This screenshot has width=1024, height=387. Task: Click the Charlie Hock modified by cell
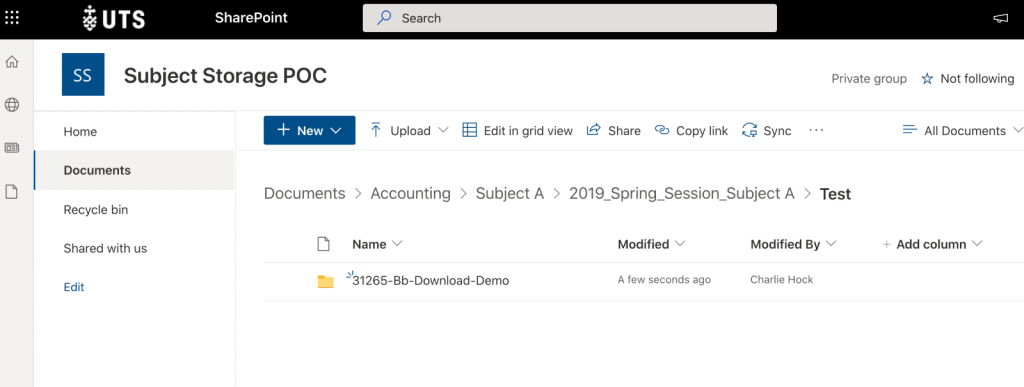pyautogui.click(x=782, y=280)
